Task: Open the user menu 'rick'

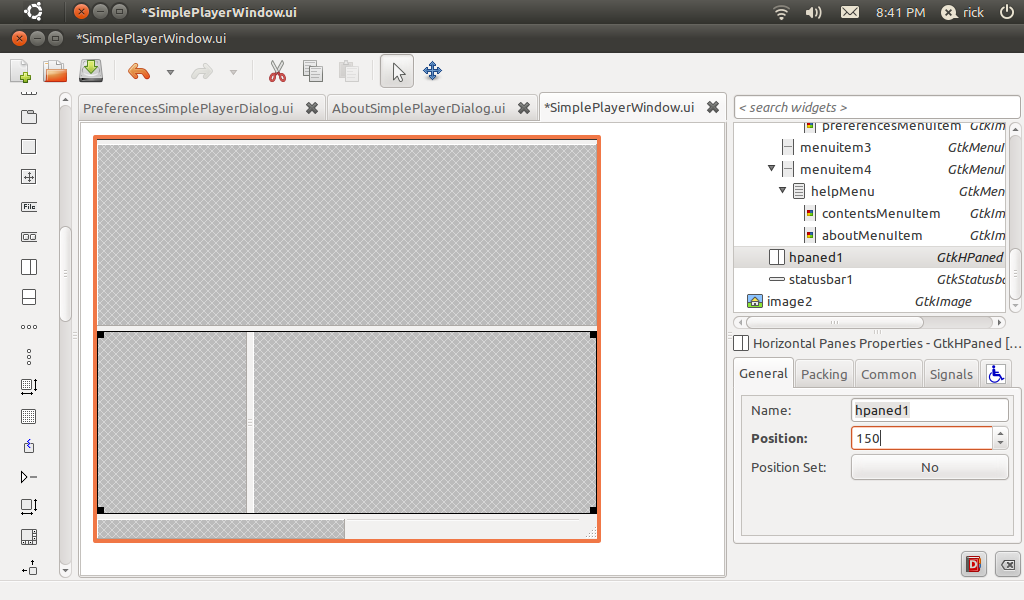Action: pos(963,12)
